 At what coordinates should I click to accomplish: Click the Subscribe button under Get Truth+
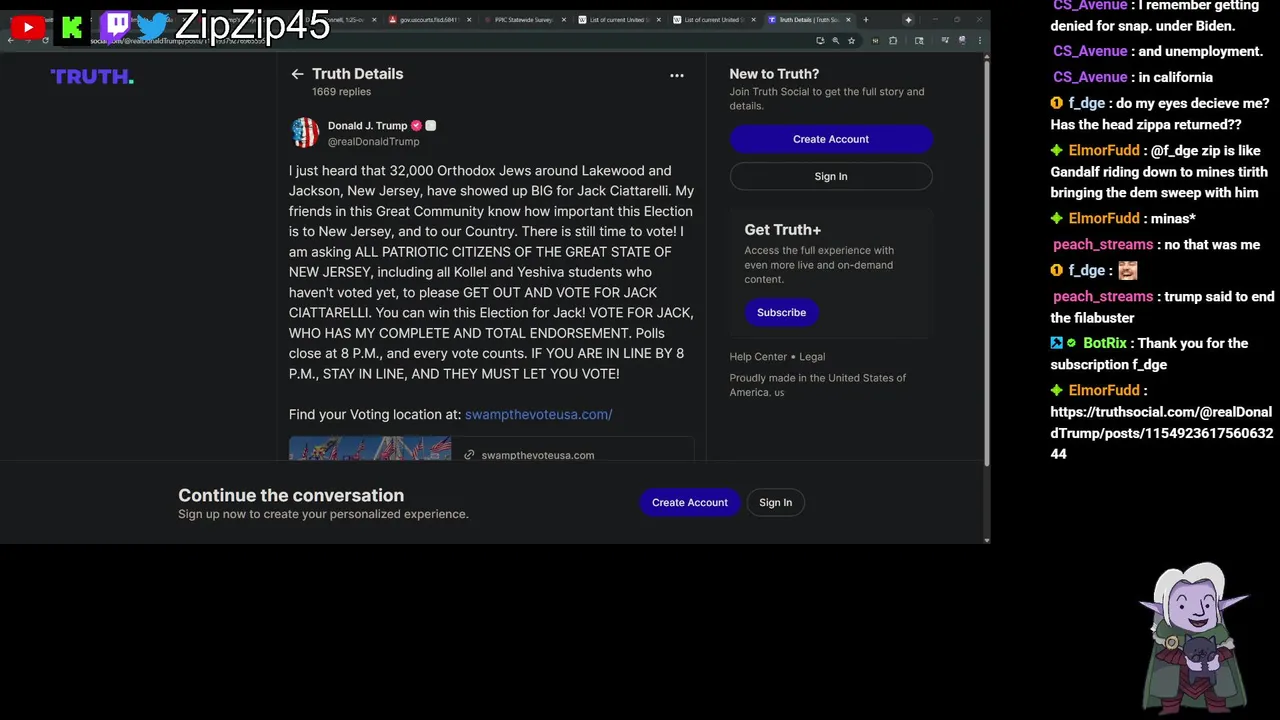point(781,312)
